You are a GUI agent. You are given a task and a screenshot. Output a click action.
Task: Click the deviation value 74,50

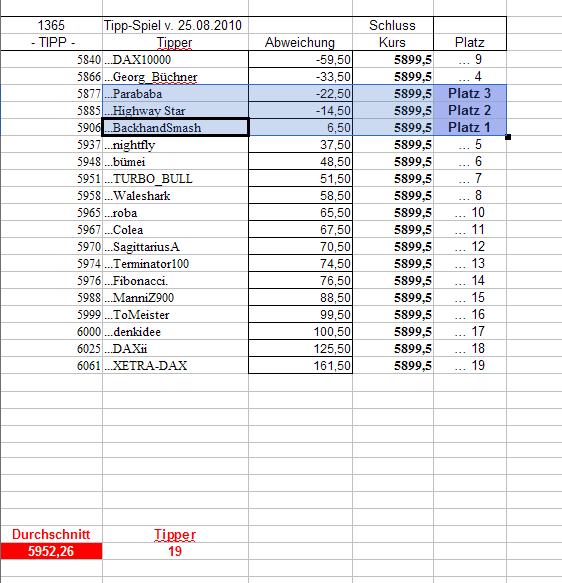coord(300,264)
